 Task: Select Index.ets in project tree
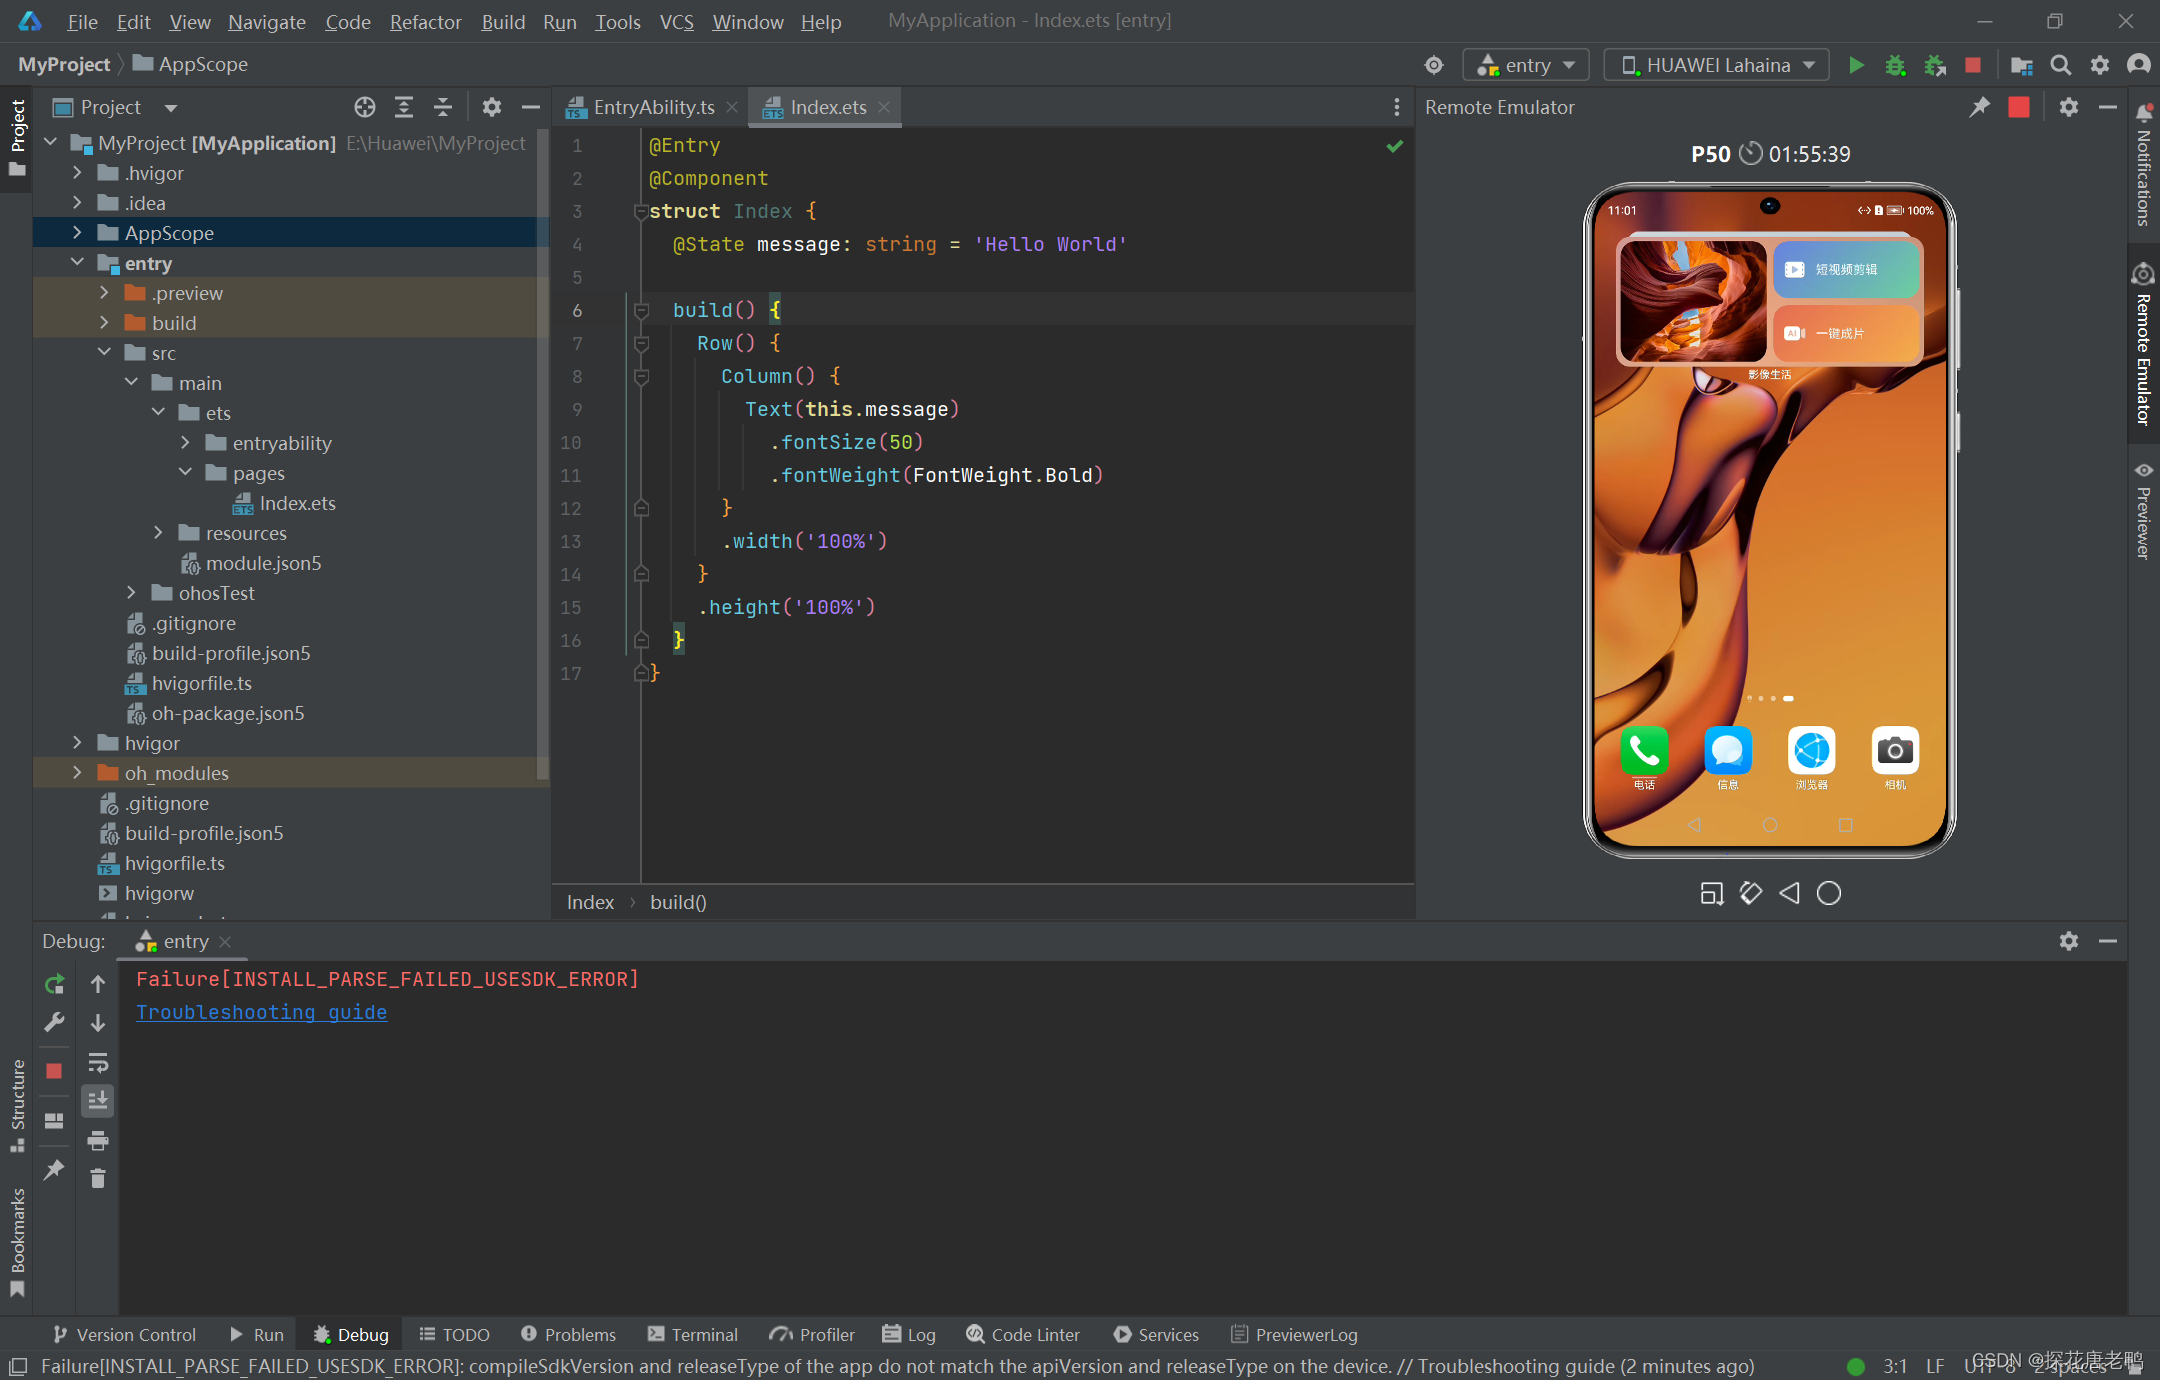297,503
